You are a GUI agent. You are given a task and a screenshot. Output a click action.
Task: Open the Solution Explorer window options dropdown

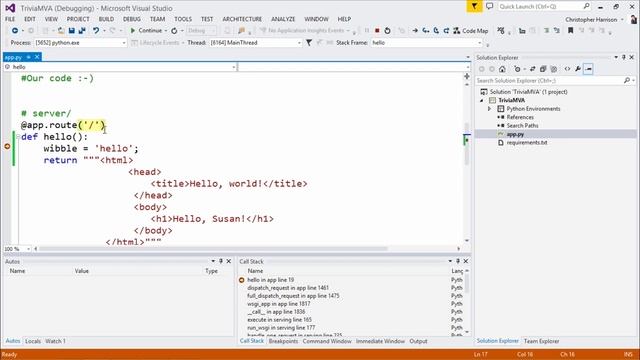(x=616, y=58)
